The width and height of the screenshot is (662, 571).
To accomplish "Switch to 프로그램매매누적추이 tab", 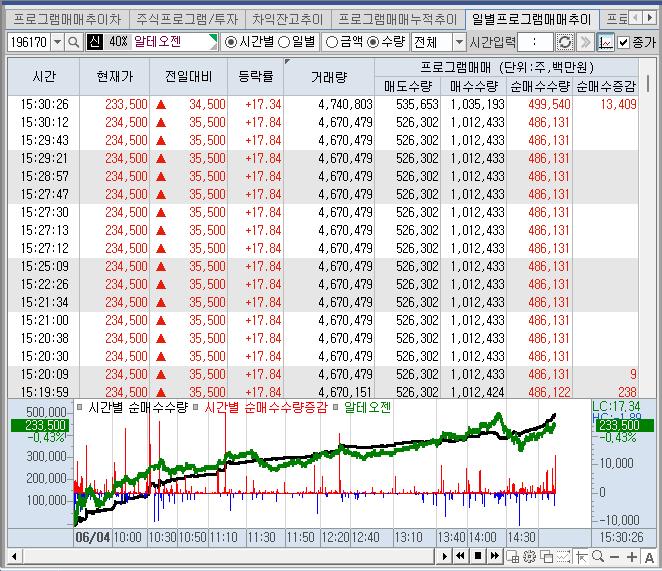I will (x=398, y=19).
